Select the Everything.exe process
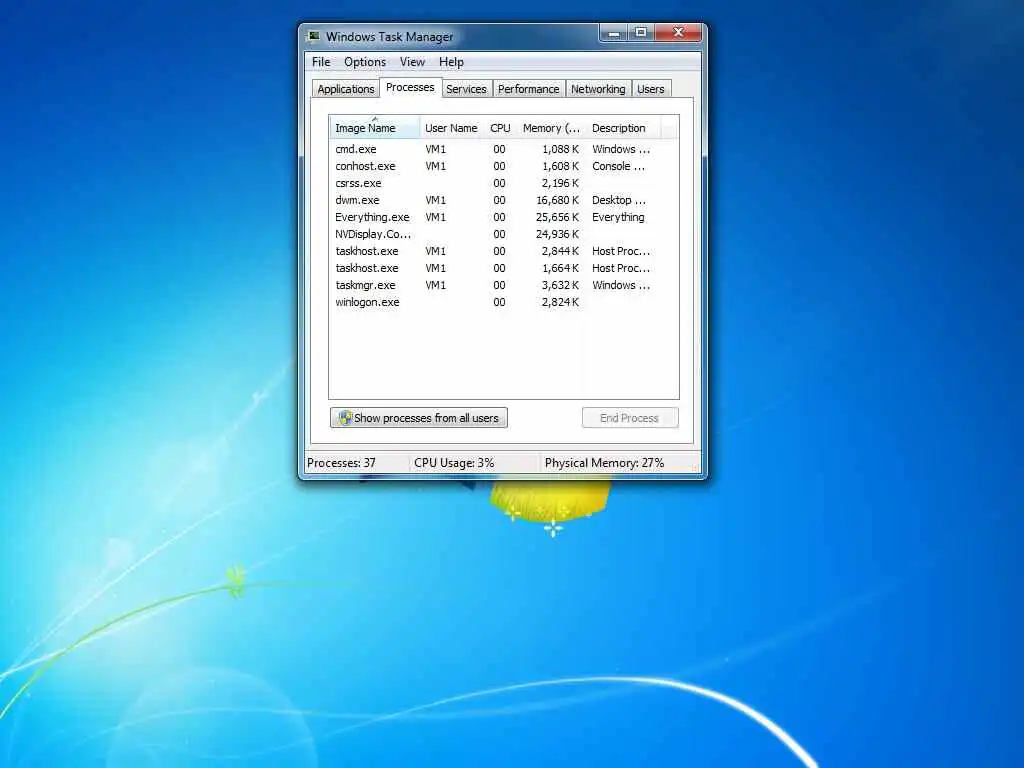 (x=504, y=217)
